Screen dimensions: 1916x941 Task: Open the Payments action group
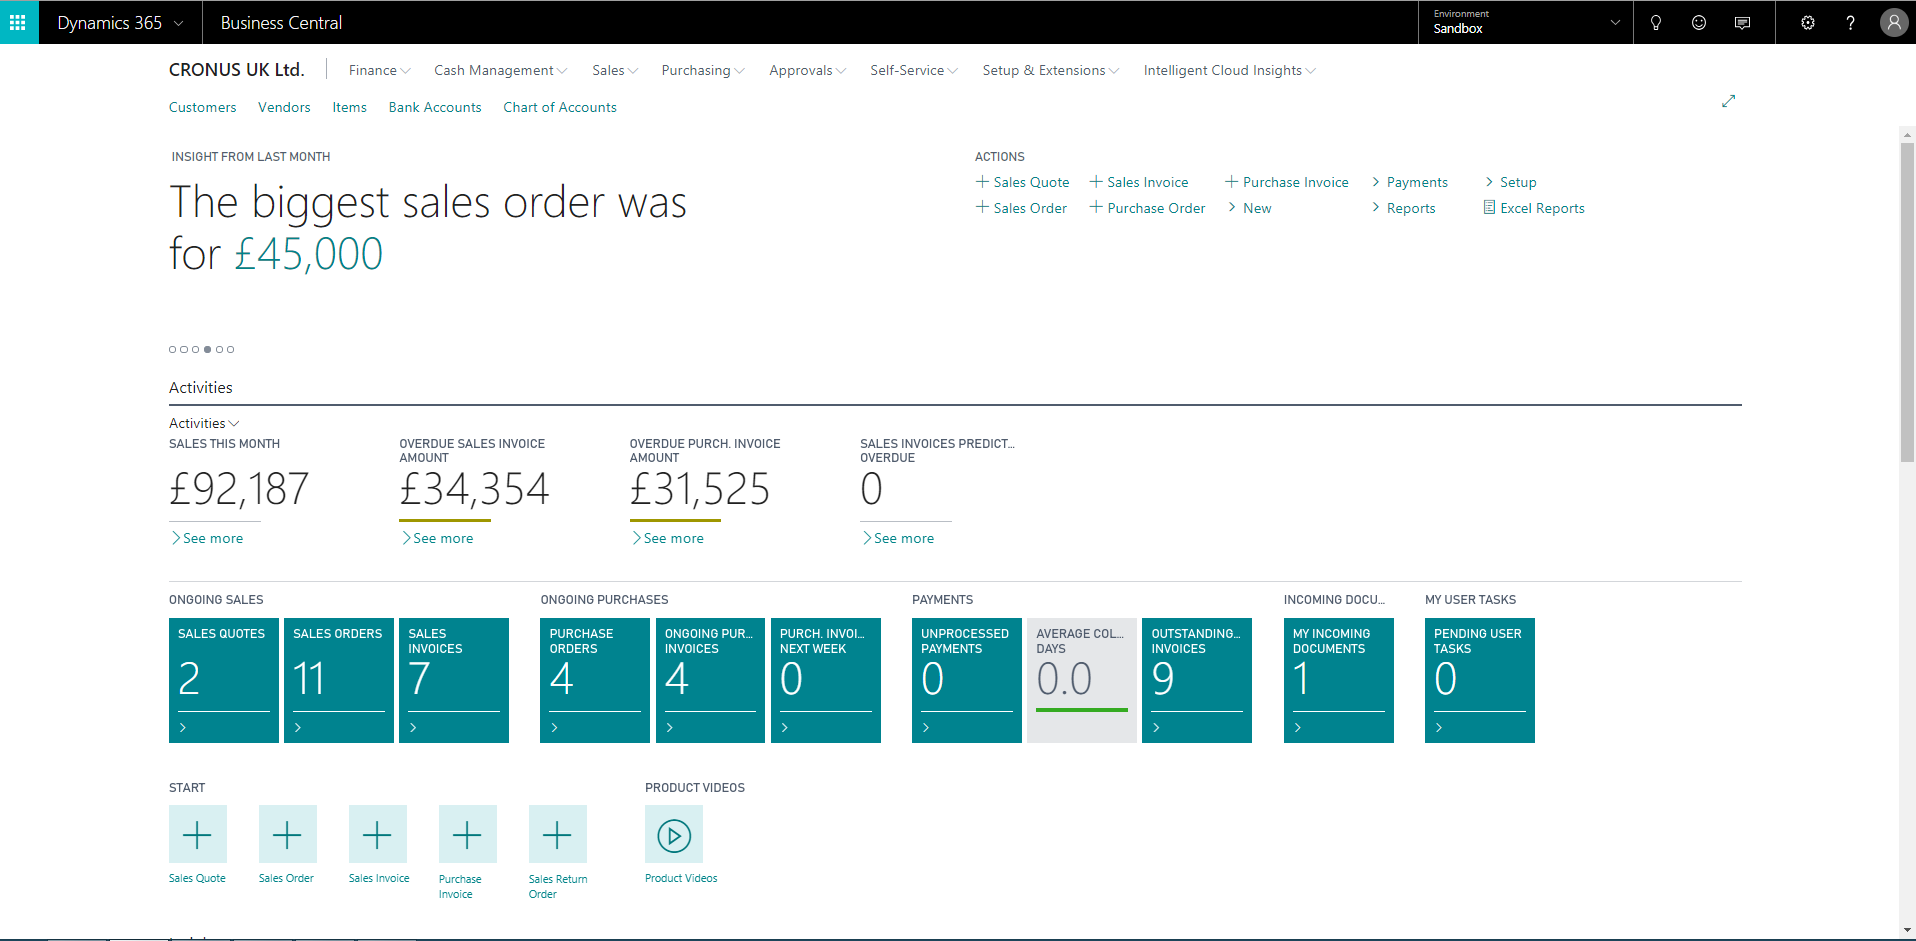click(x=1410, y=182)
